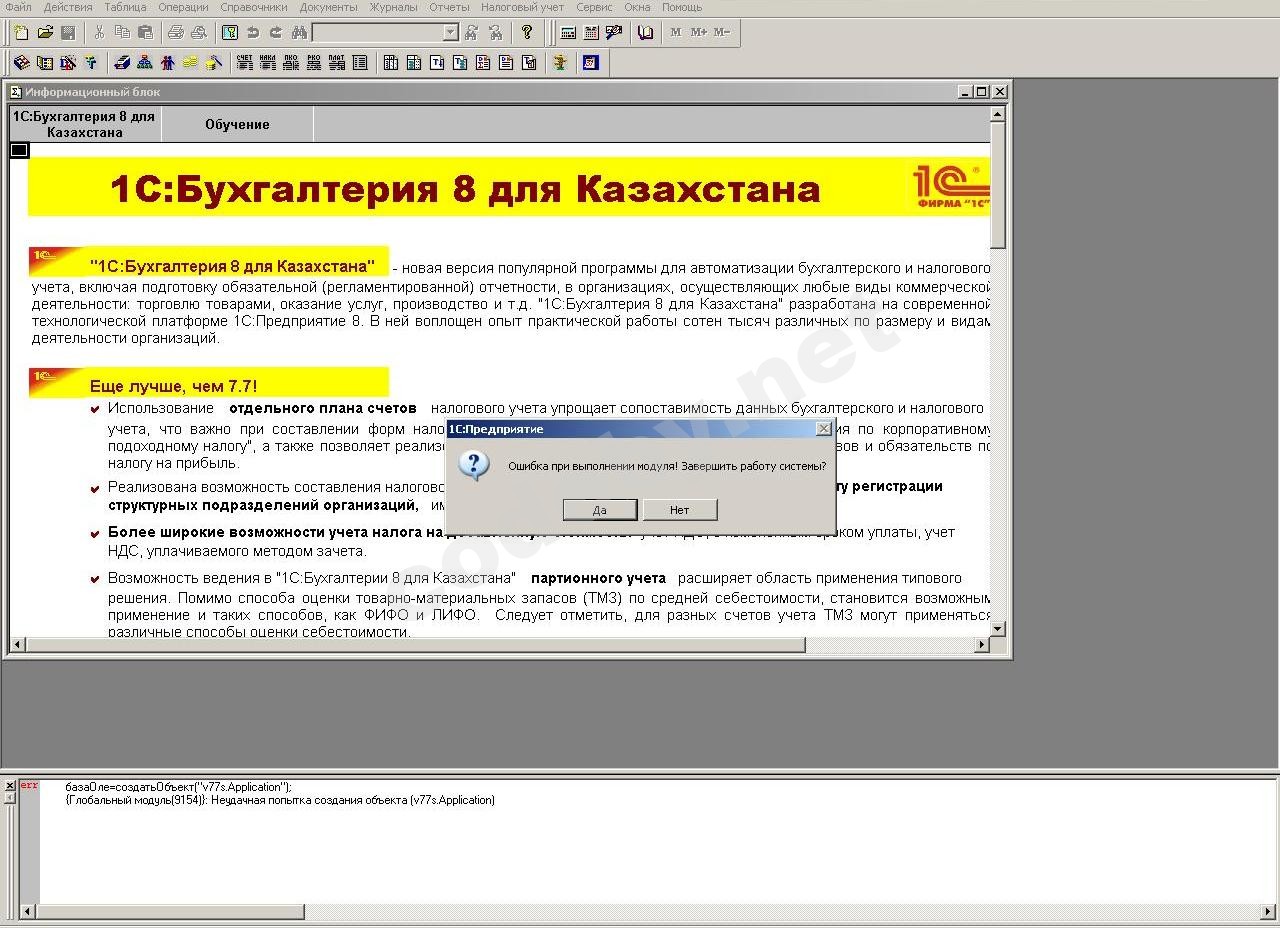Click the organization chart icon
This screenshot has height=928, width=1280.
145,62
